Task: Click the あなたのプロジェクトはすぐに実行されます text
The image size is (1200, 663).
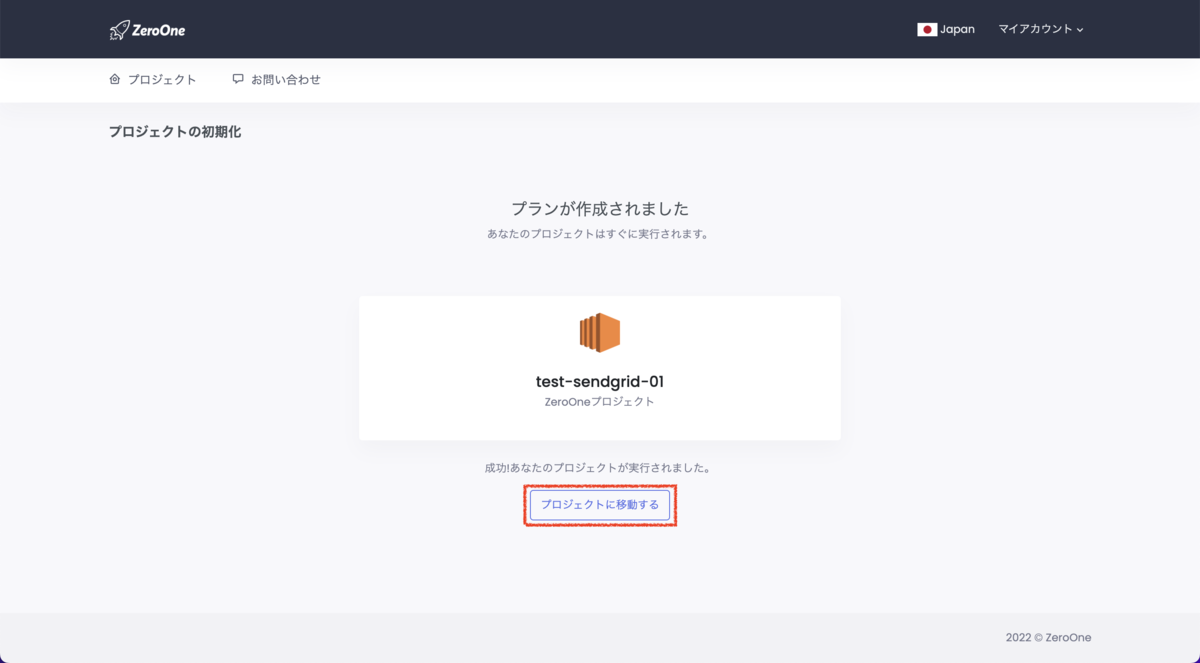Action: pos(600,234)
